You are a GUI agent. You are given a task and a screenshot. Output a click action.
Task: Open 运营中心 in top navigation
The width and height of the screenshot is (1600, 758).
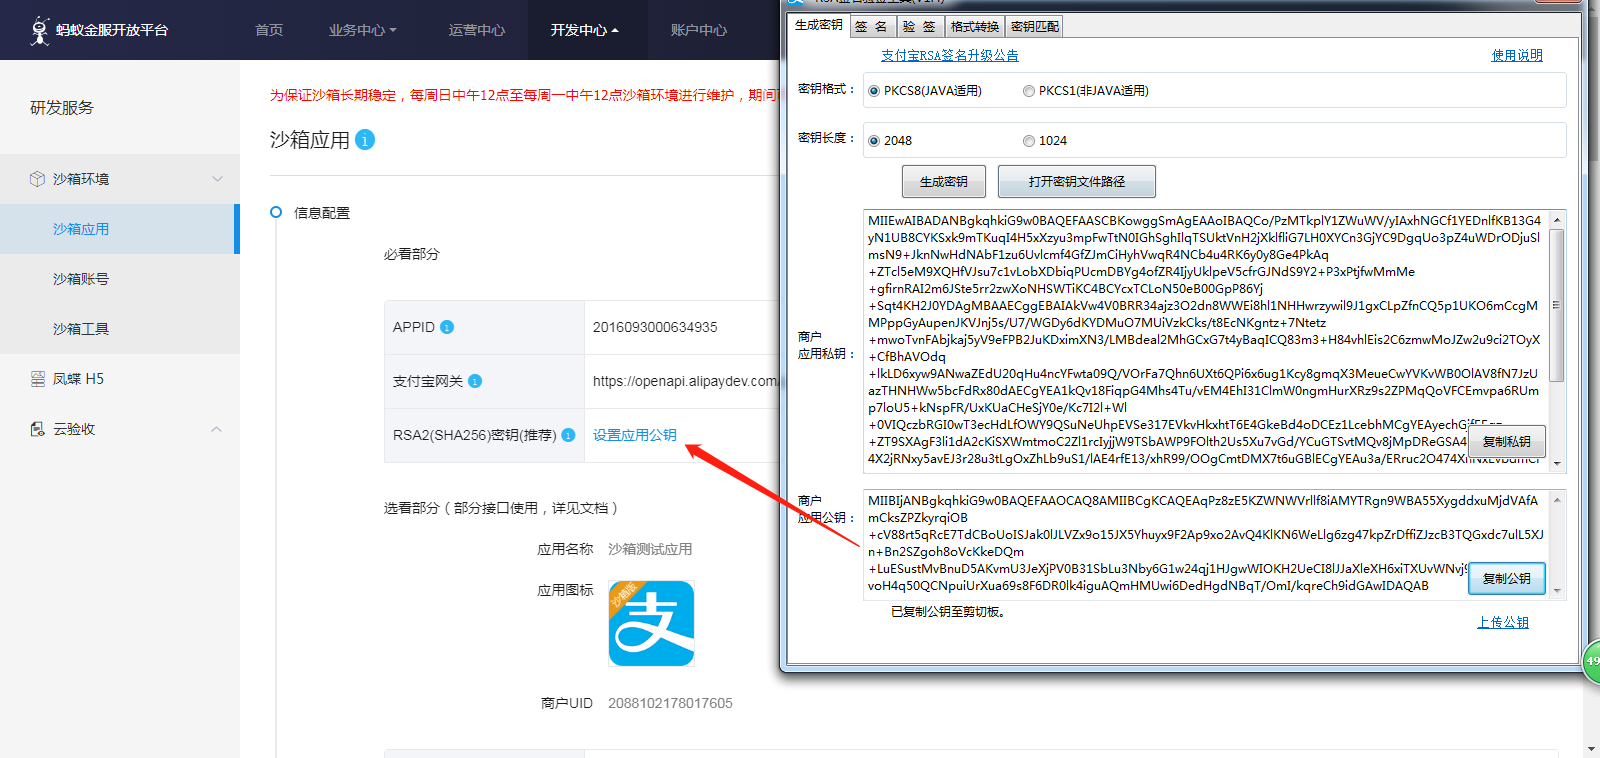point(477,30)
